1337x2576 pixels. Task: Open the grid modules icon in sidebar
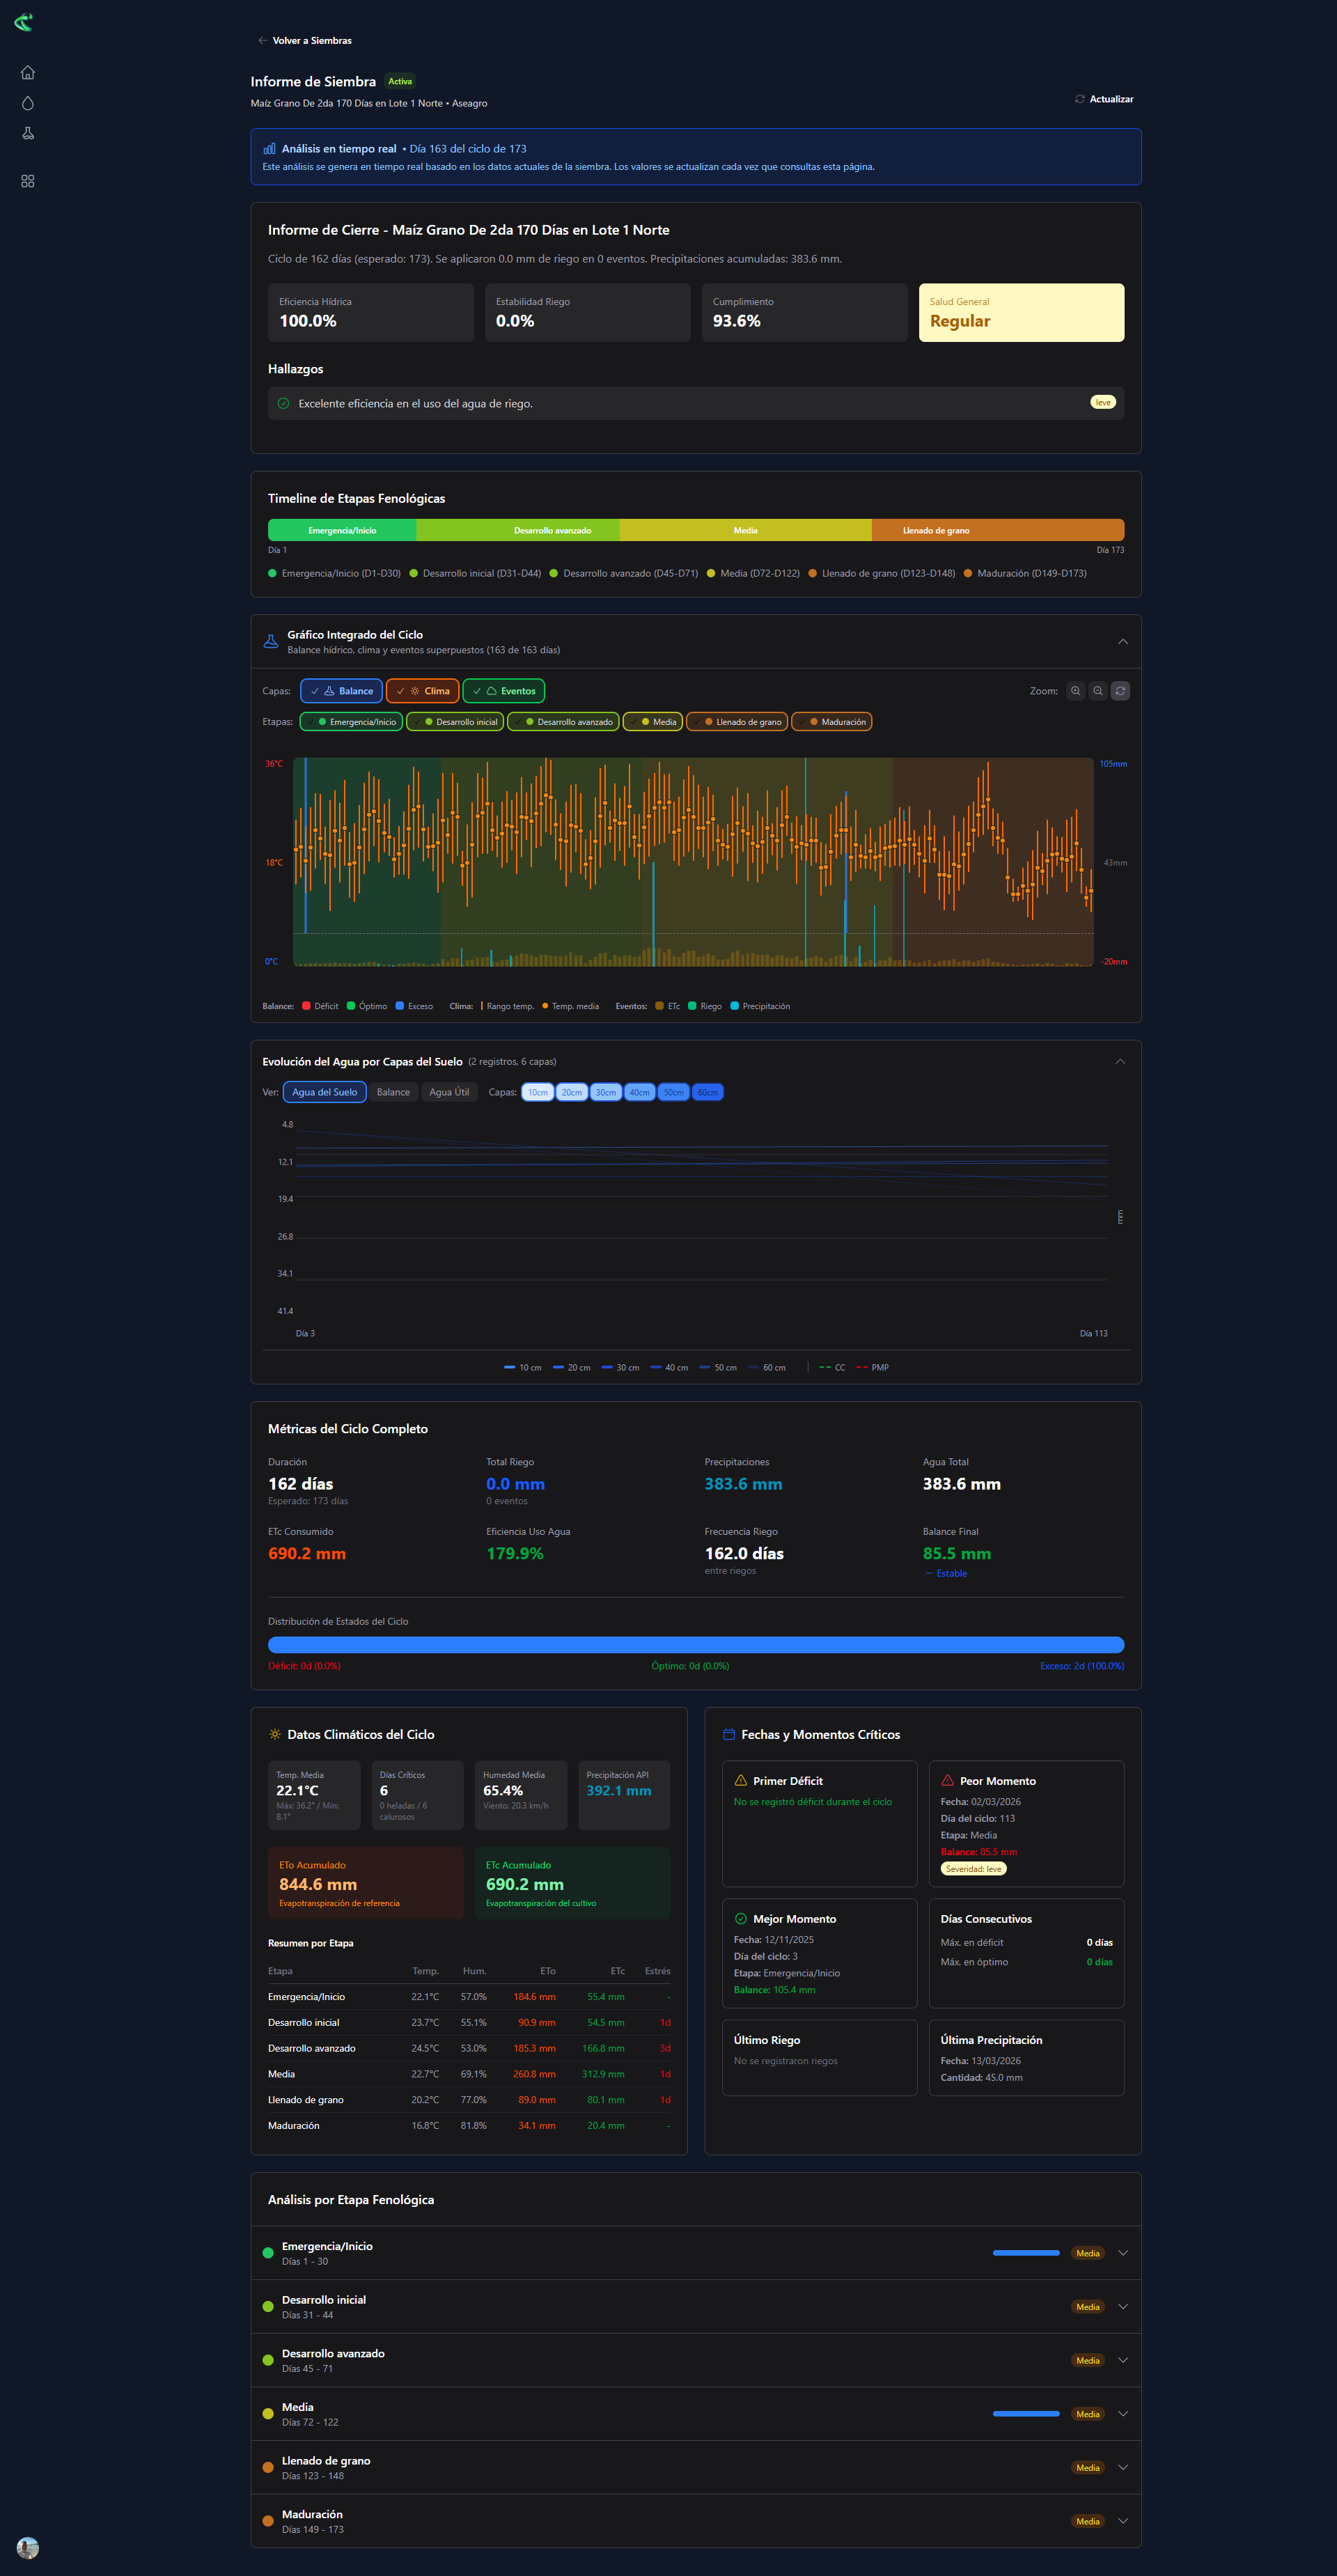(28, 181)
